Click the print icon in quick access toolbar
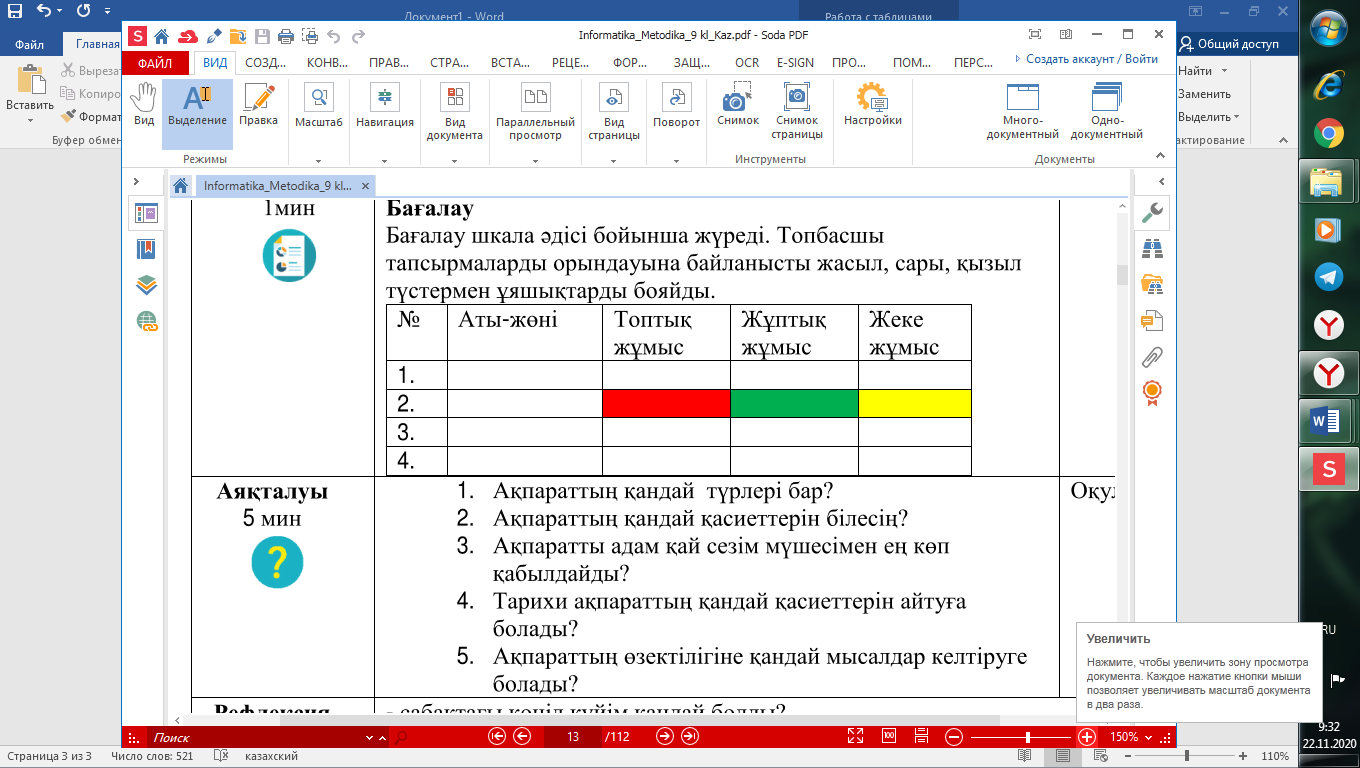Viewport: 1360px width, 768px height. pyautogui.click(x=286, y=37)
